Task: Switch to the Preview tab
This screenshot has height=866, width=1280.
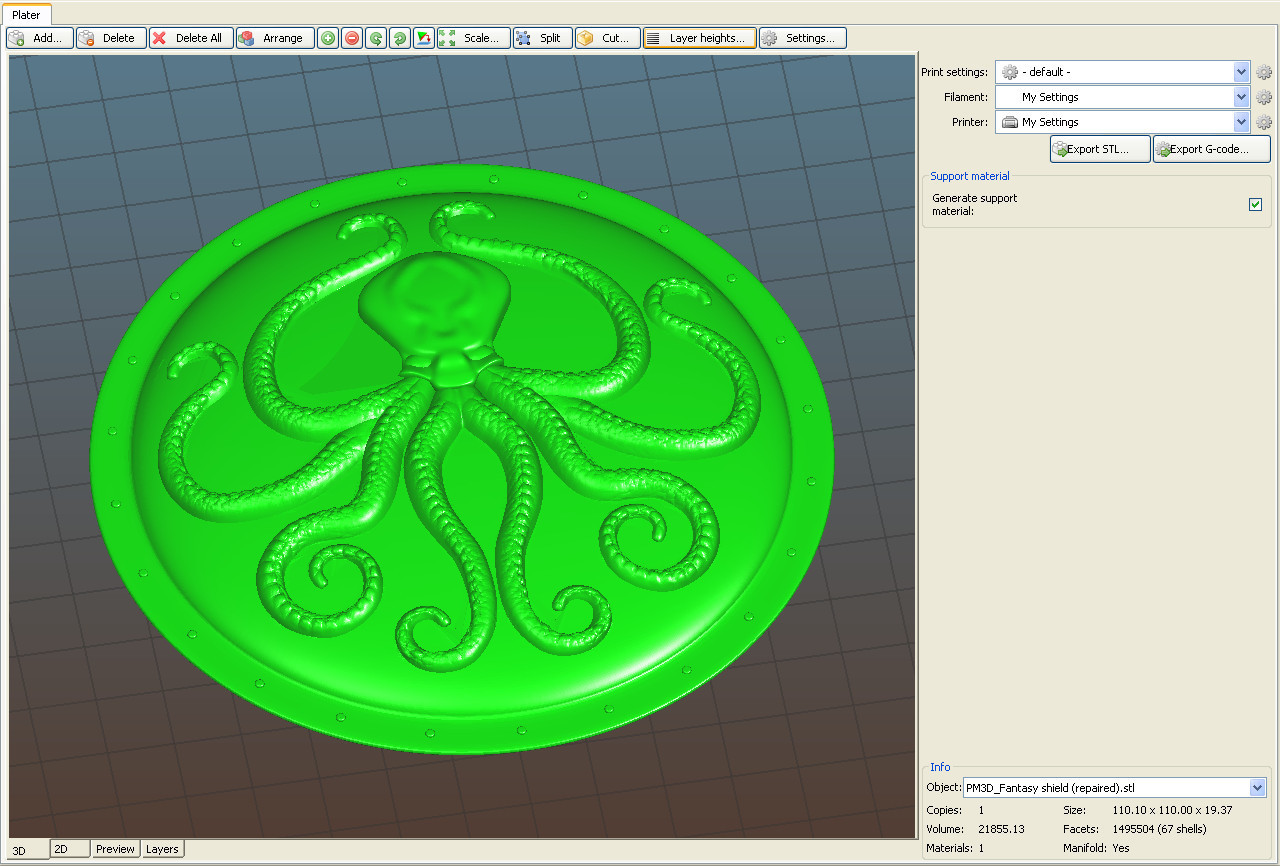Action: (115, 849)
